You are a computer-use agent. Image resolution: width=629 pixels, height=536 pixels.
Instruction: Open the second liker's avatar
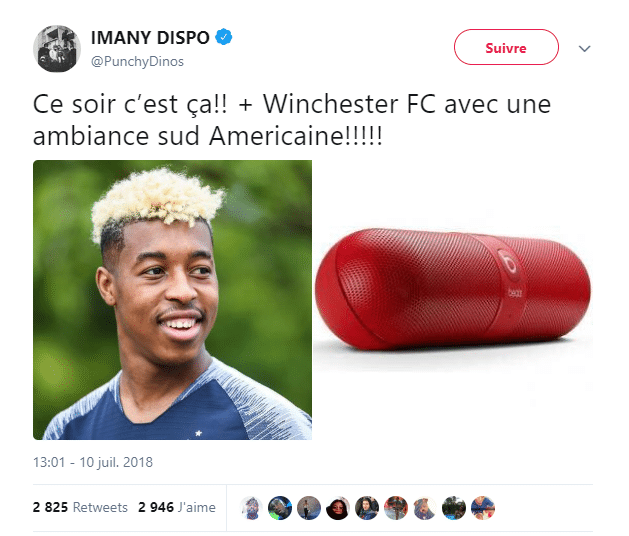(280, 508)
